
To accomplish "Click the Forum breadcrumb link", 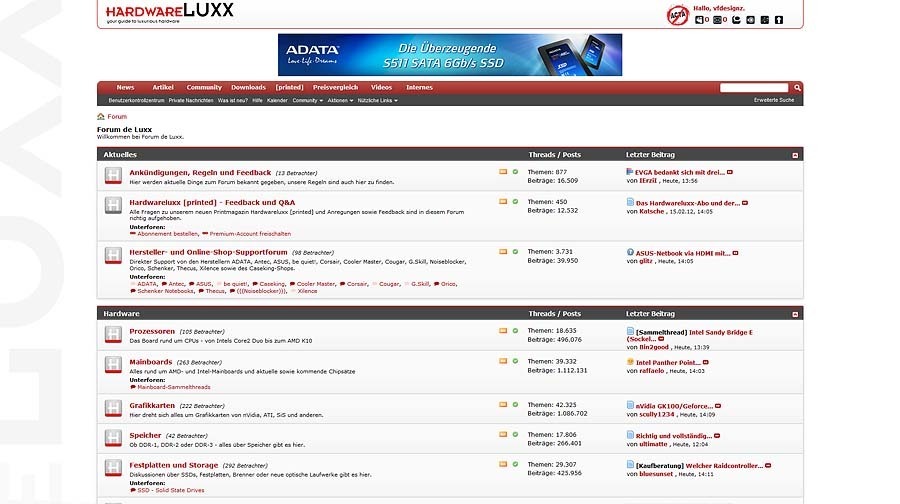I will pos(117,117).
